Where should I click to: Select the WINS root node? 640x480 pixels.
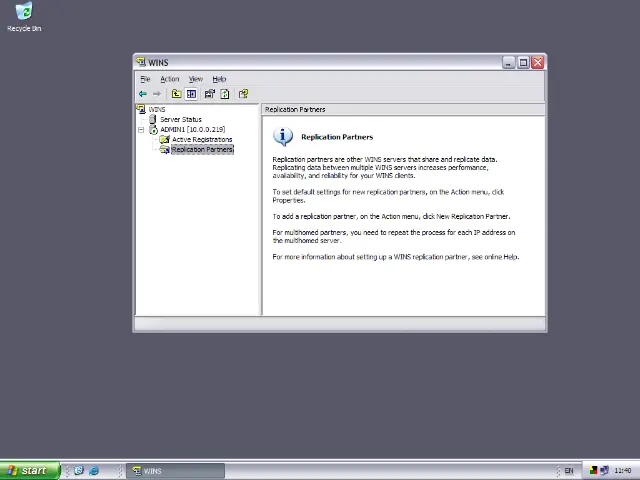pyautogui.click(x=157, y=109)
